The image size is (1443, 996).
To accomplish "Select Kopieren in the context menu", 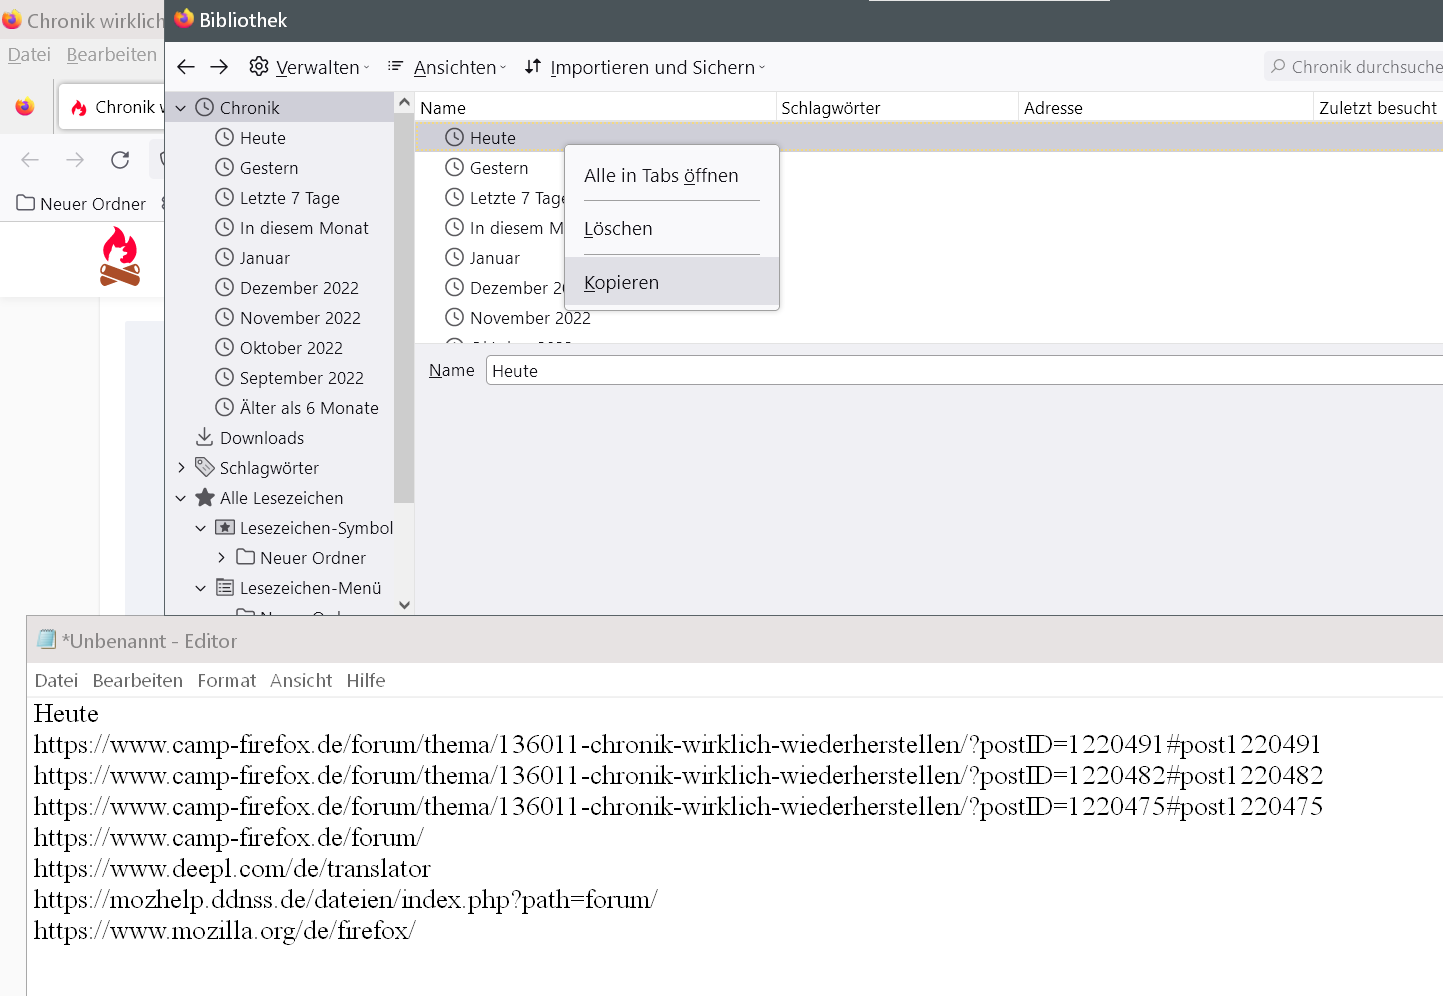I will (x=621, y=282).
